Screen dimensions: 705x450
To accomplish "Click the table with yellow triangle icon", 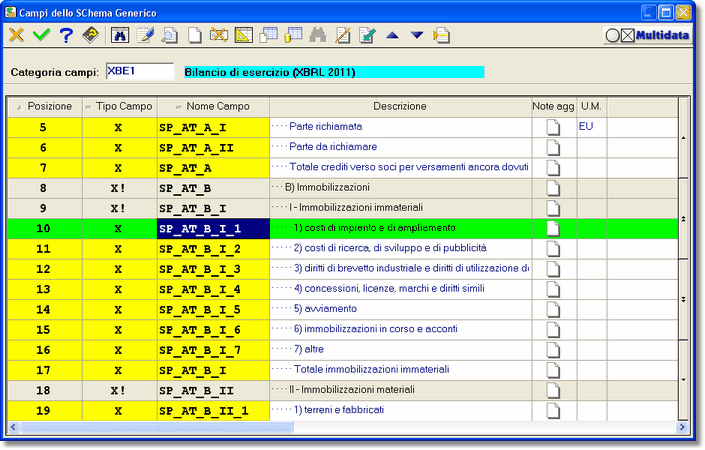I will [x=244, y=35].
